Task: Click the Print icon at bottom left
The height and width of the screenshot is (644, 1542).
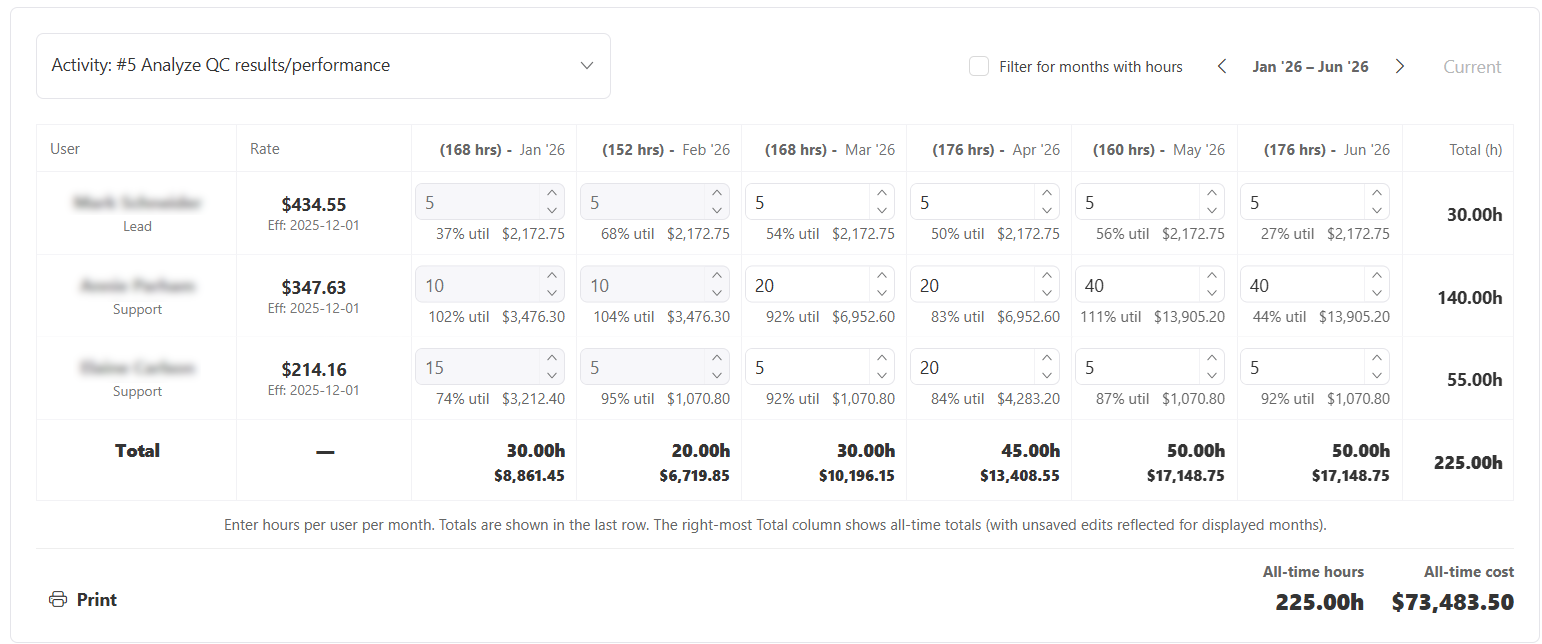Action: tap(57, 599)
